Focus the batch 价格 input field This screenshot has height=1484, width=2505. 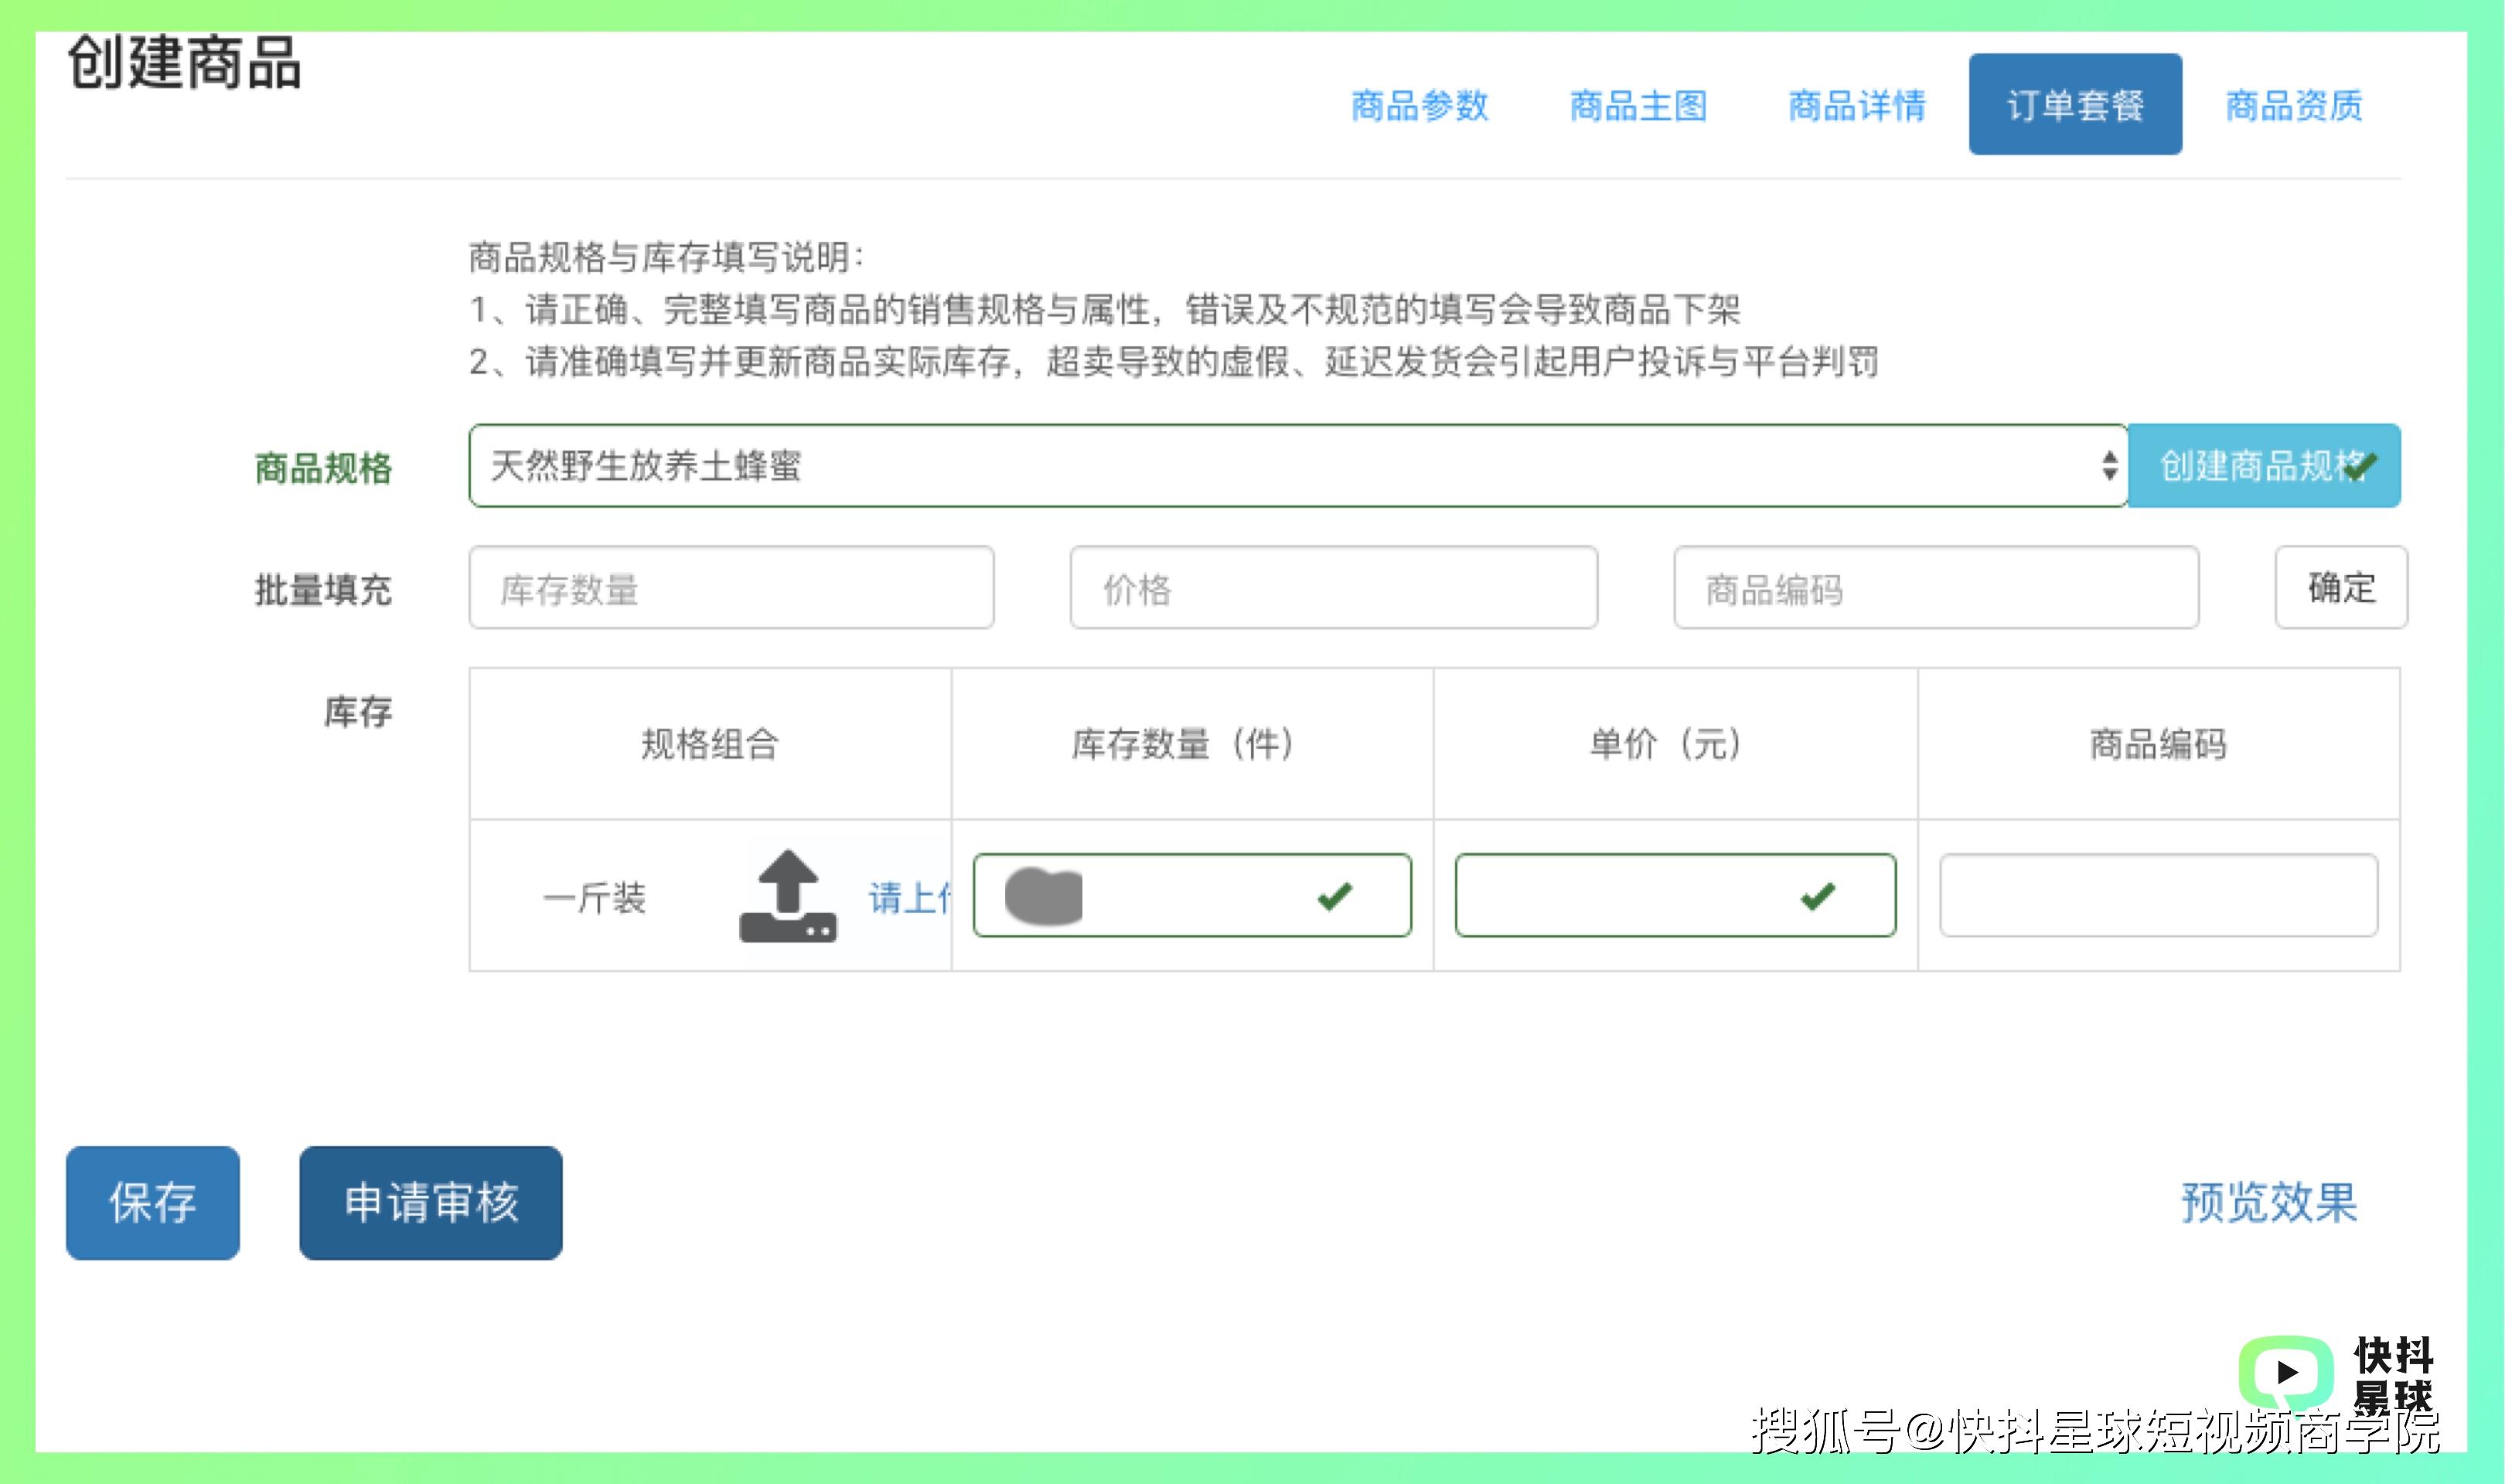[1333, 587]
